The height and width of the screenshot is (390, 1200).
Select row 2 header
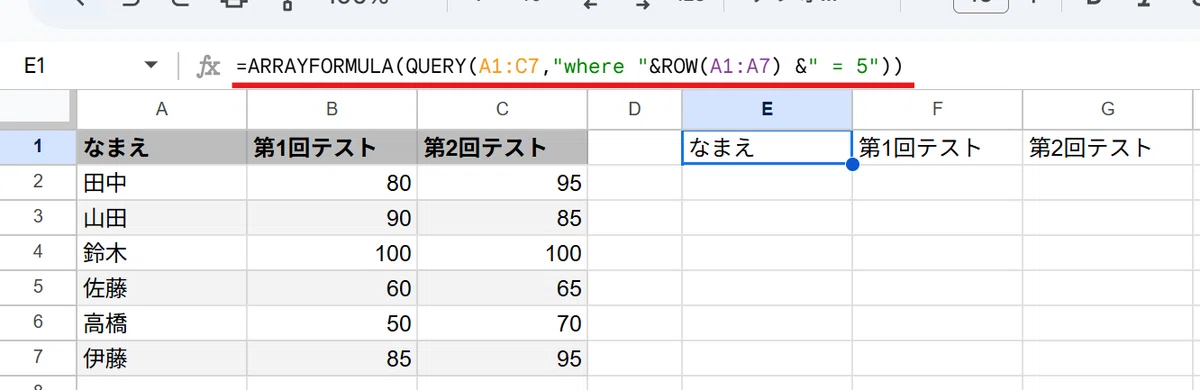(x=38, y=182)
